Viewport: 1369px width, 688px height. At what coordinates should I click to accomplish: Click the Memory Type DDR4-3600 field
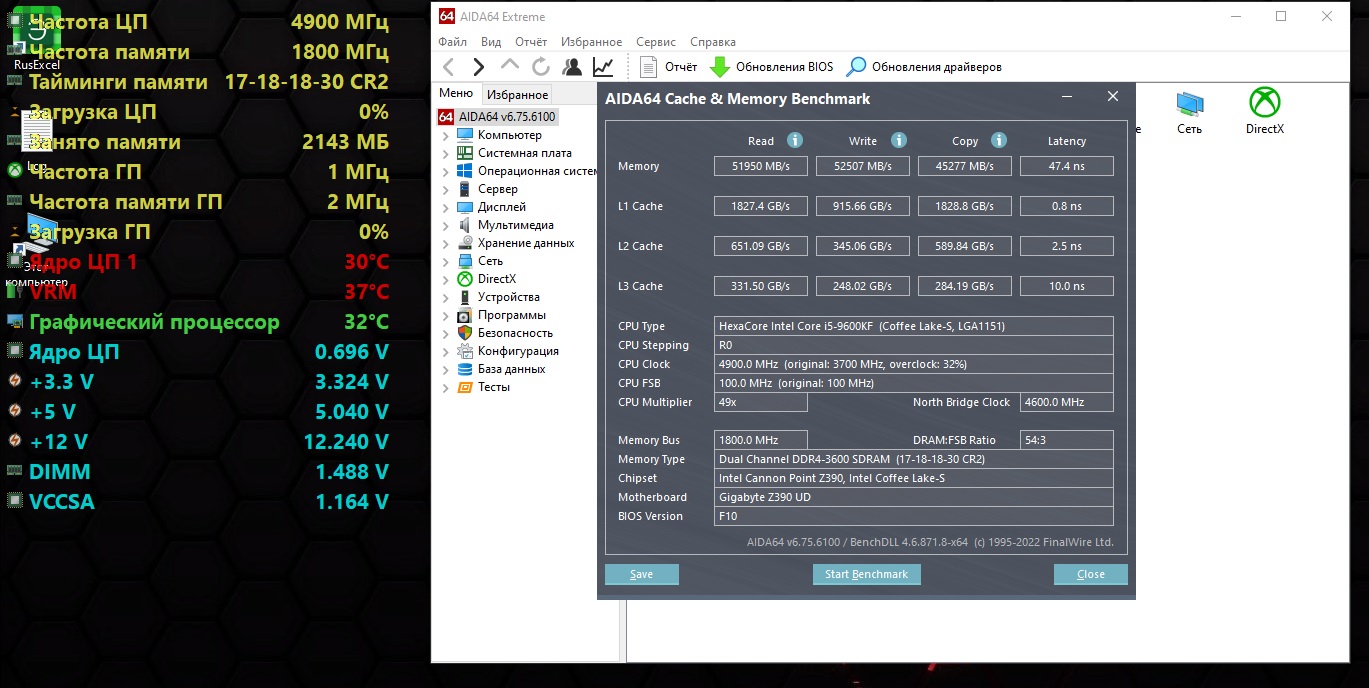pyautogui.click(x=914, y=459)
